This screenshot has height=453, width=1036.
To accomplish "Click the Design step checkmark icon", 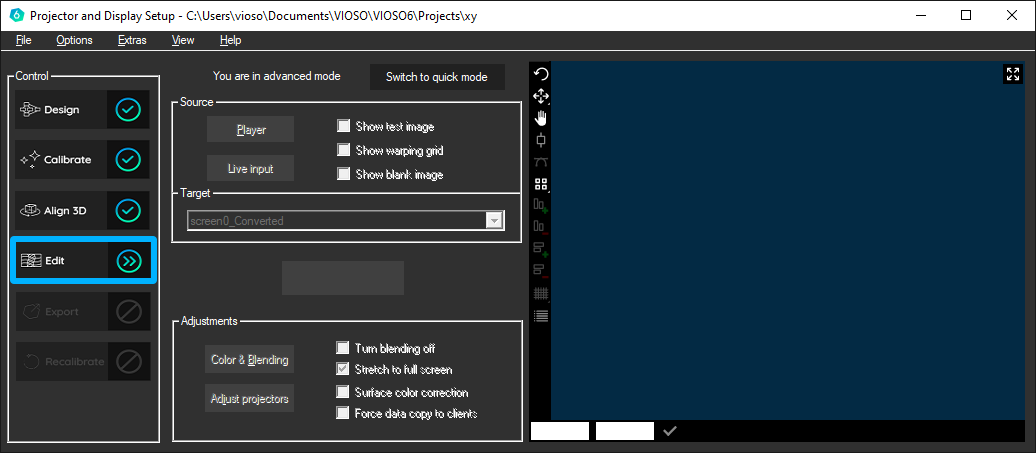I will (x=128, y=110).
